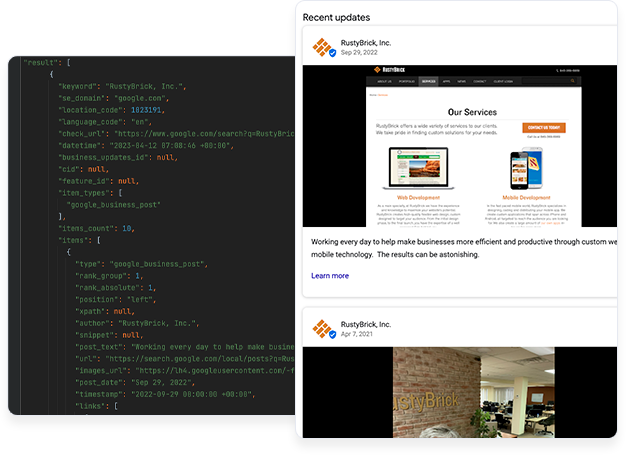Screen dimensions: 626x455
Task: Click the Sep 29, 2022 post date
Action: point(359,52)
